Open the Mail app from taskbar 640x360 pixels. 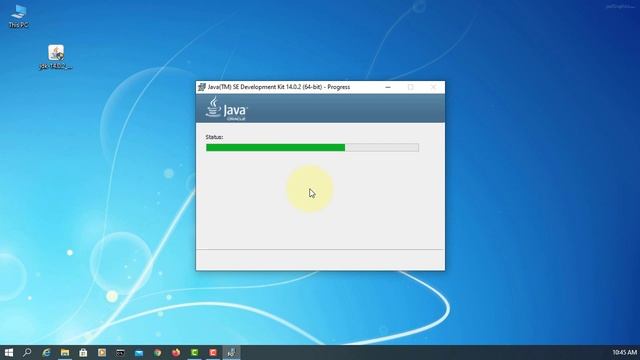(139, 352)
